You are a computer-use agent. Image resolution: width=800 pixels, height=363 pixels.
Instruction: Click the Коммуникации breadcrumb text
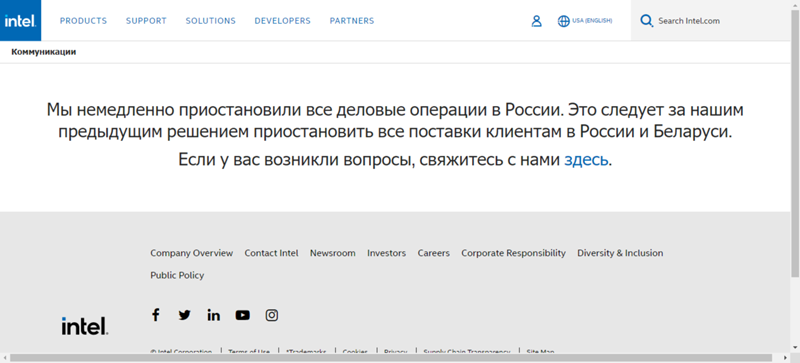tap(44, 52)
